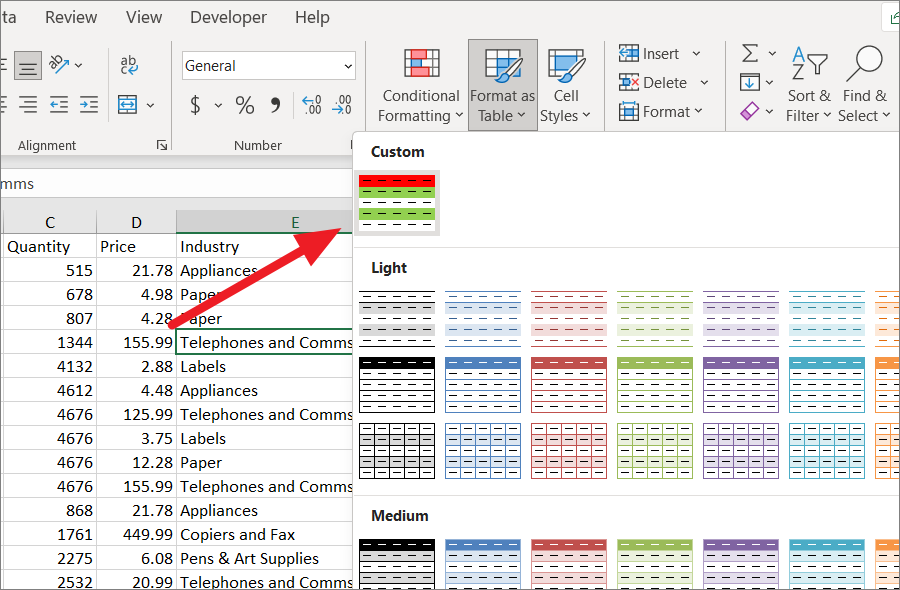Click Decrease Indent icon
This screenshot has width=900, height=590.
tap(59, 105)
